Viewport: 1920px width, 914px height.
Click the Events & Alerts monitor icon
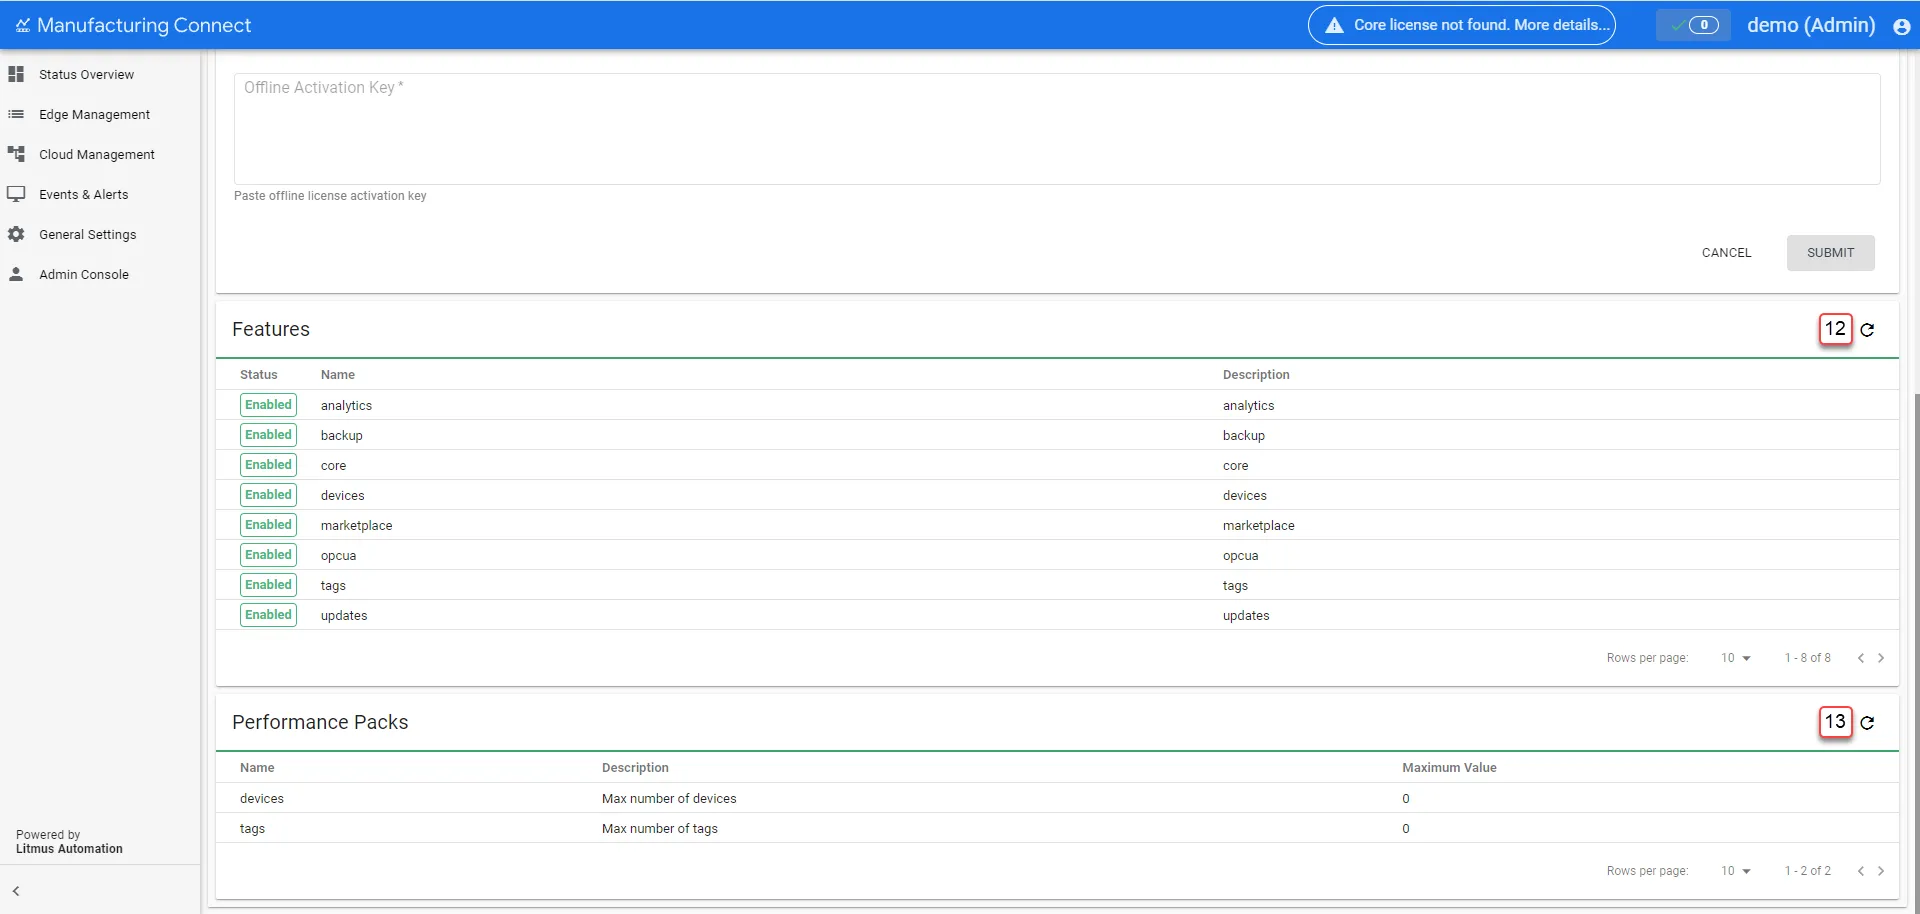pos(16,194)
